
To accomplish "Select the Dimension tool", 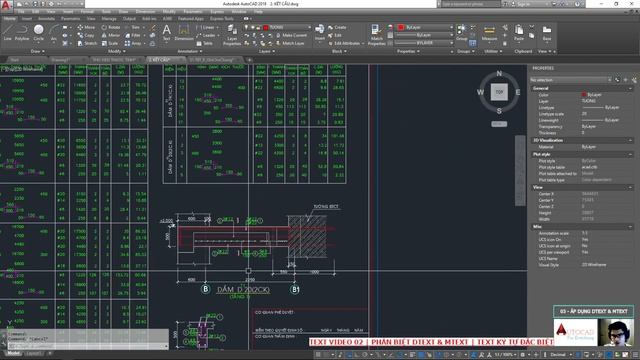I will (x=184, y=32).
